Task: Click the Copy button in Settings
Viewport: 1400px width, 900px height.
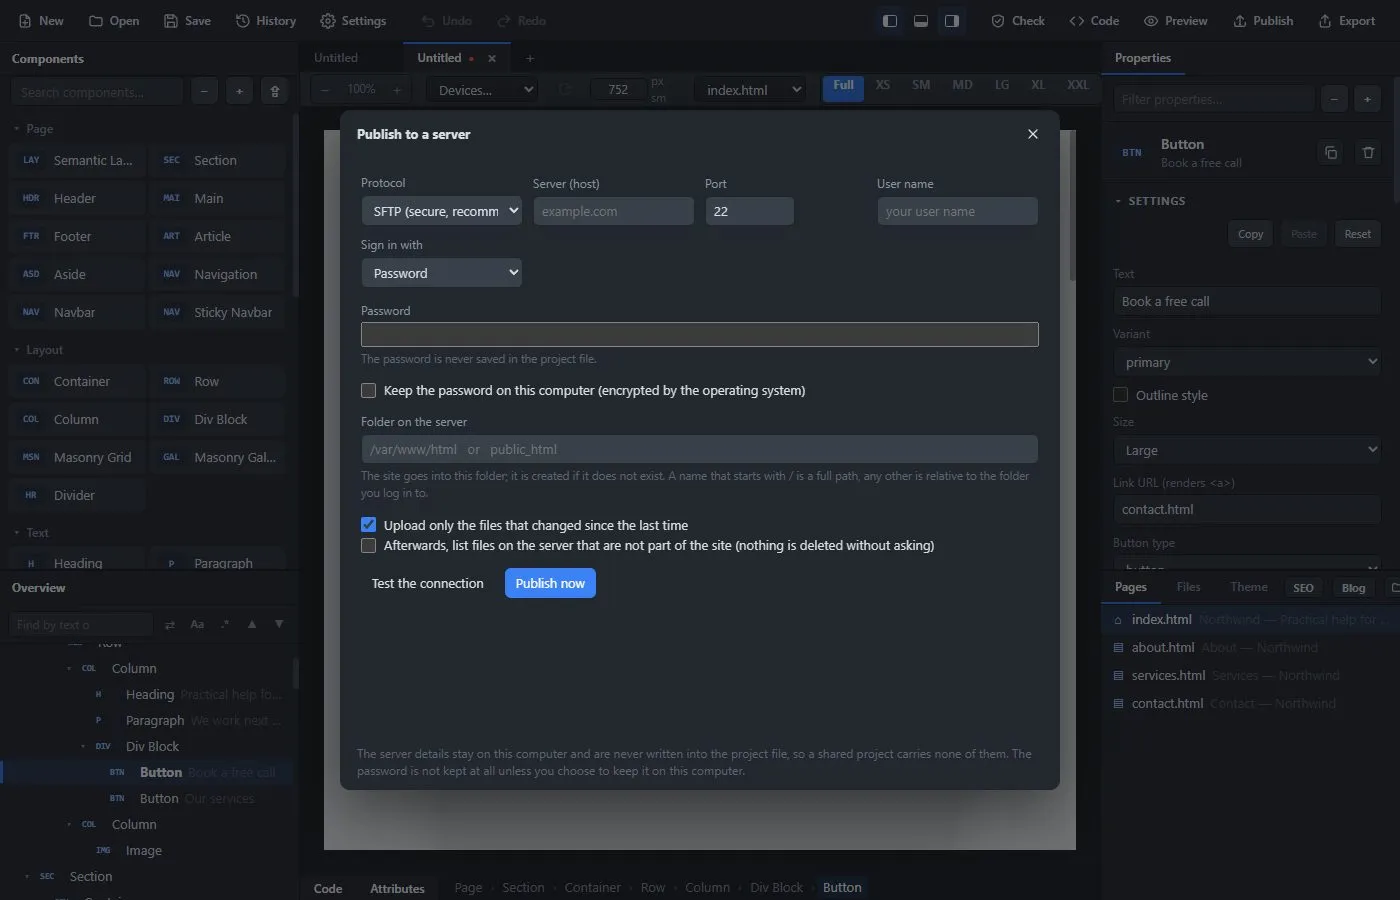Action: point(1250,234)
